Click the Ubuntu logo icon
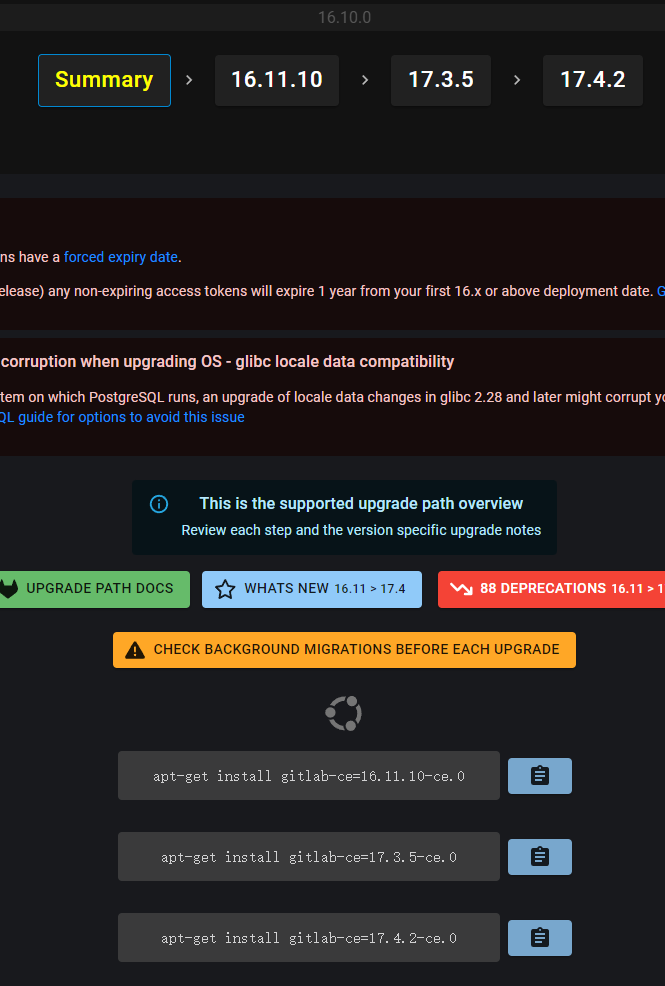Screen dimensions: 665x986 [344, 713]
